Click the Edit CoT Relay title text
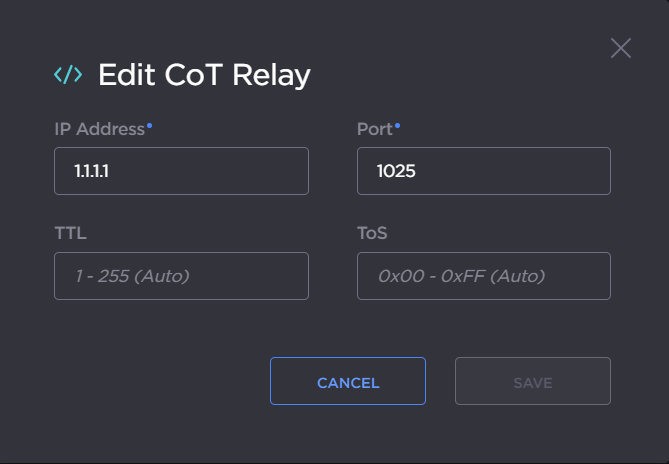Viewport: 669px width, 464px height. coord(204,75)
